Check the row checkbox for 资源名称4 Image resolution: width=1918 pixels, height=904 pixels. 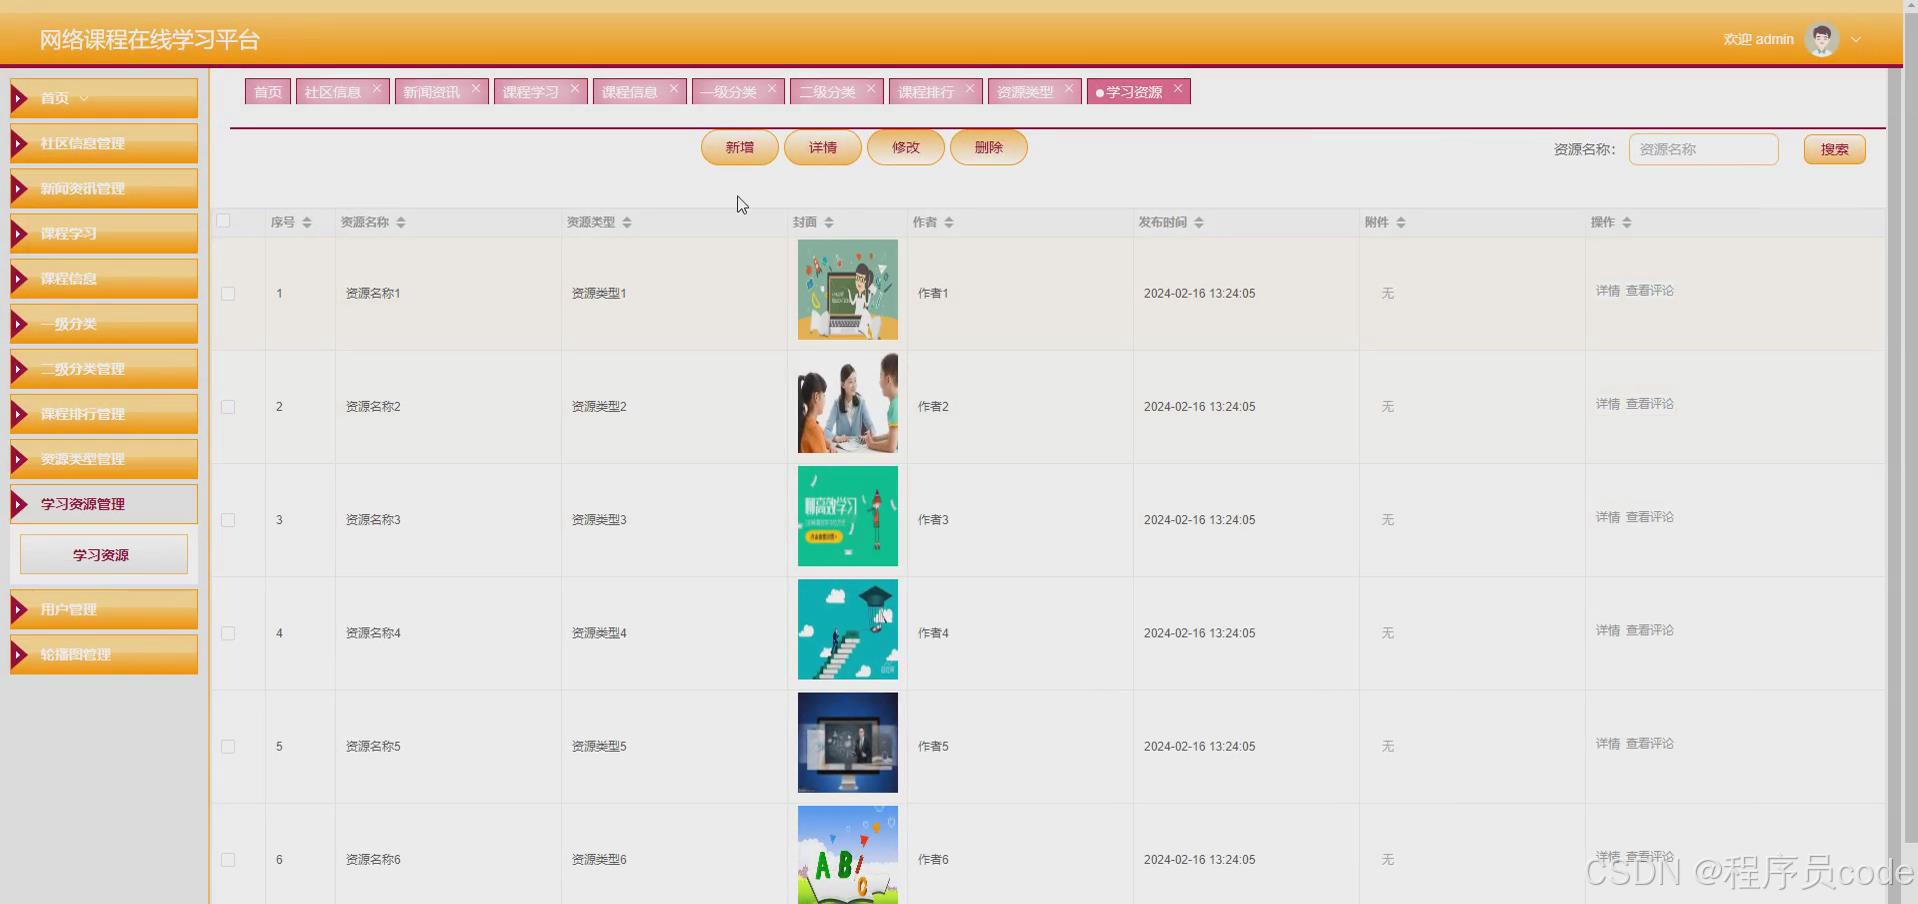coord(228,633)
